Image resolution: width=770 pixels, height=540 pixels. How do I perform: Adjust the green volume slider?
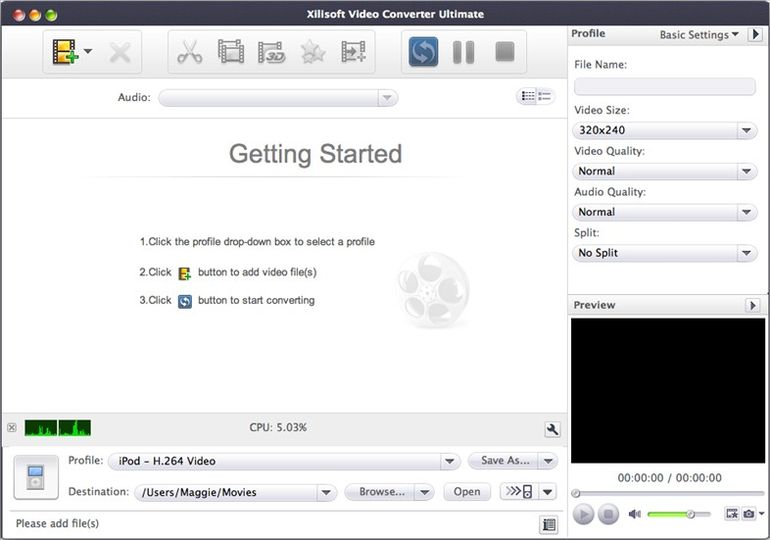(x=679, y=514)
